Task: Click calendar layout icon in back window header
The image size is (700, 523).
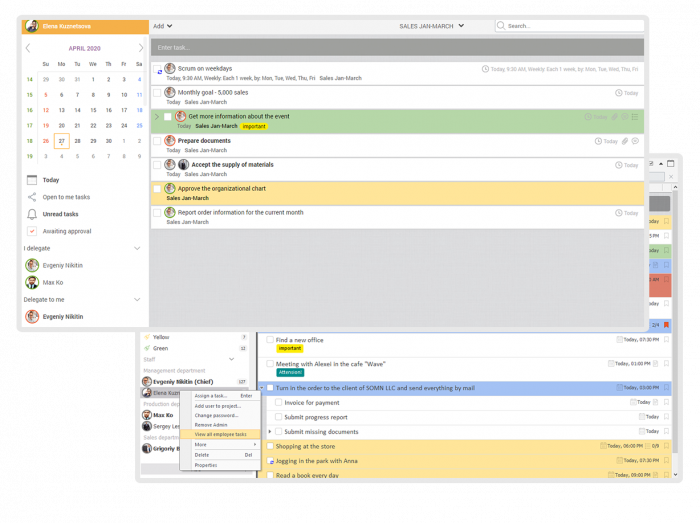Action: pos(671,163)
